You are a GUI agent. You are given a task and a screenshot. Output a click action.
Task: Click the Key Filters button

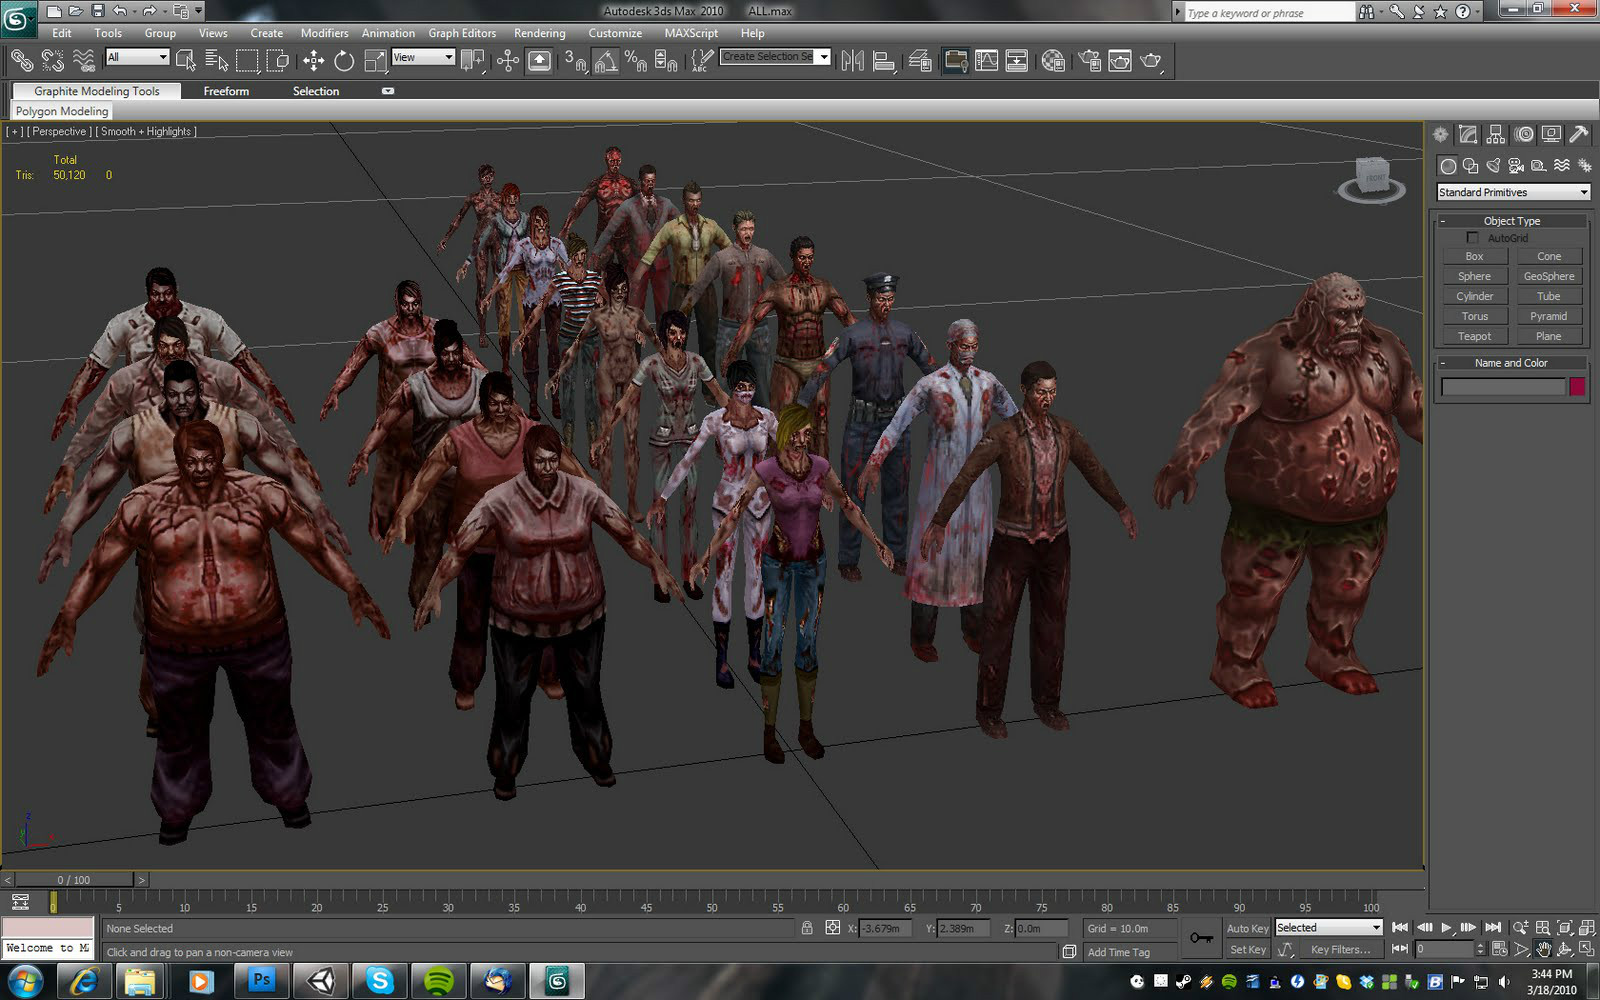pyautogui.click(x=1341, y=949)
